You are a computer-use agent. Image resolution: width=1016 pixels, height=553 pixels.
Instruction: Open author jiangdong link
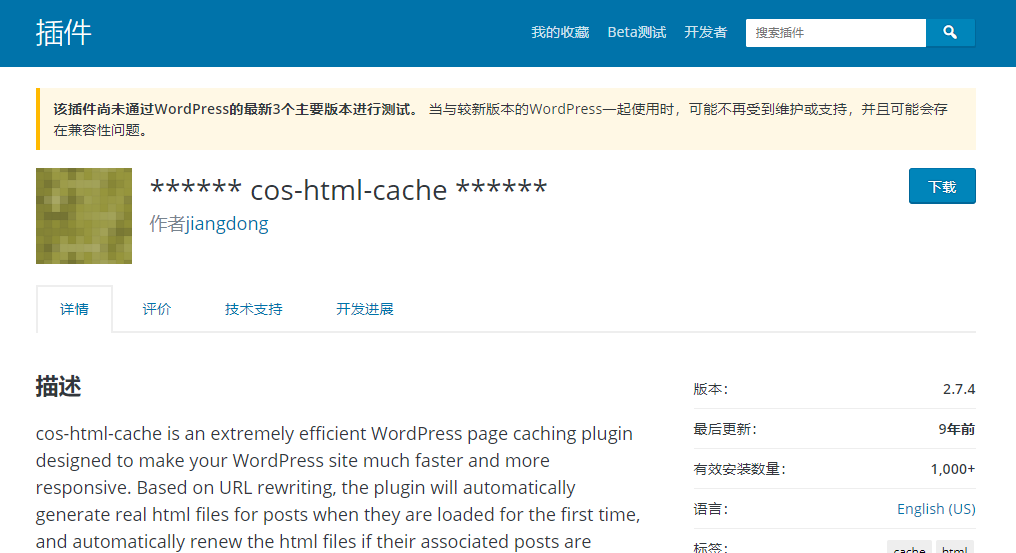click(227, 224)
